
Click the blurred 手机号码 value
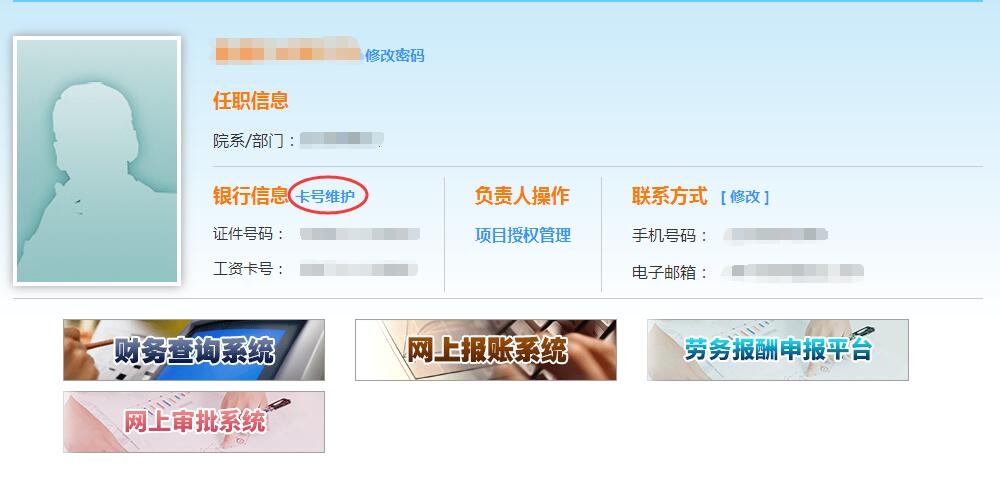[776, 235]
